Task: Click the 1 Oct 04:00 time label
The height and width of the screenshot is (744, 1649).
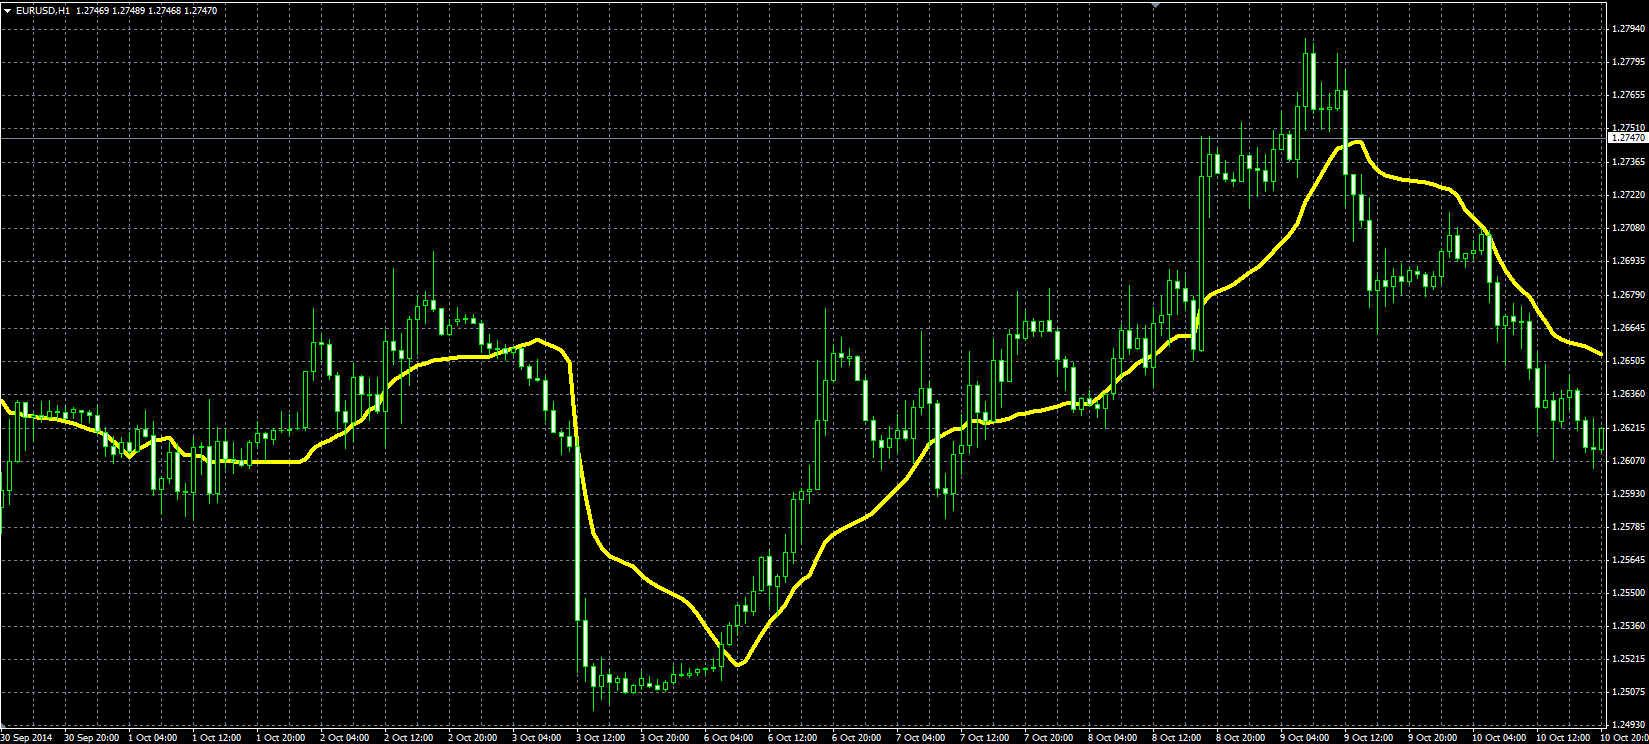Action: tap(154, 738)
